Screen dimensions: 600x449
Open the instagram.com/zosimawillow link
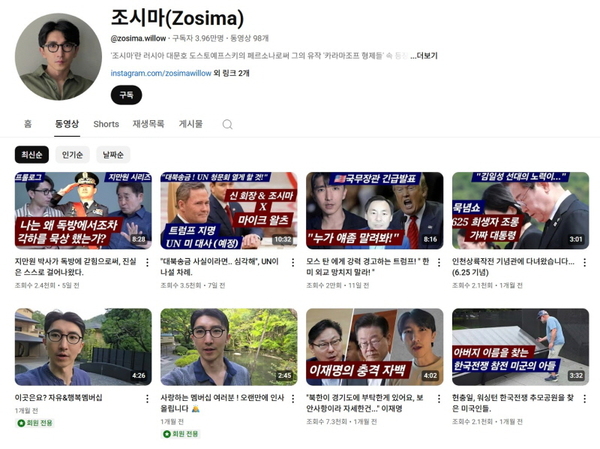(x=161, y=73)
